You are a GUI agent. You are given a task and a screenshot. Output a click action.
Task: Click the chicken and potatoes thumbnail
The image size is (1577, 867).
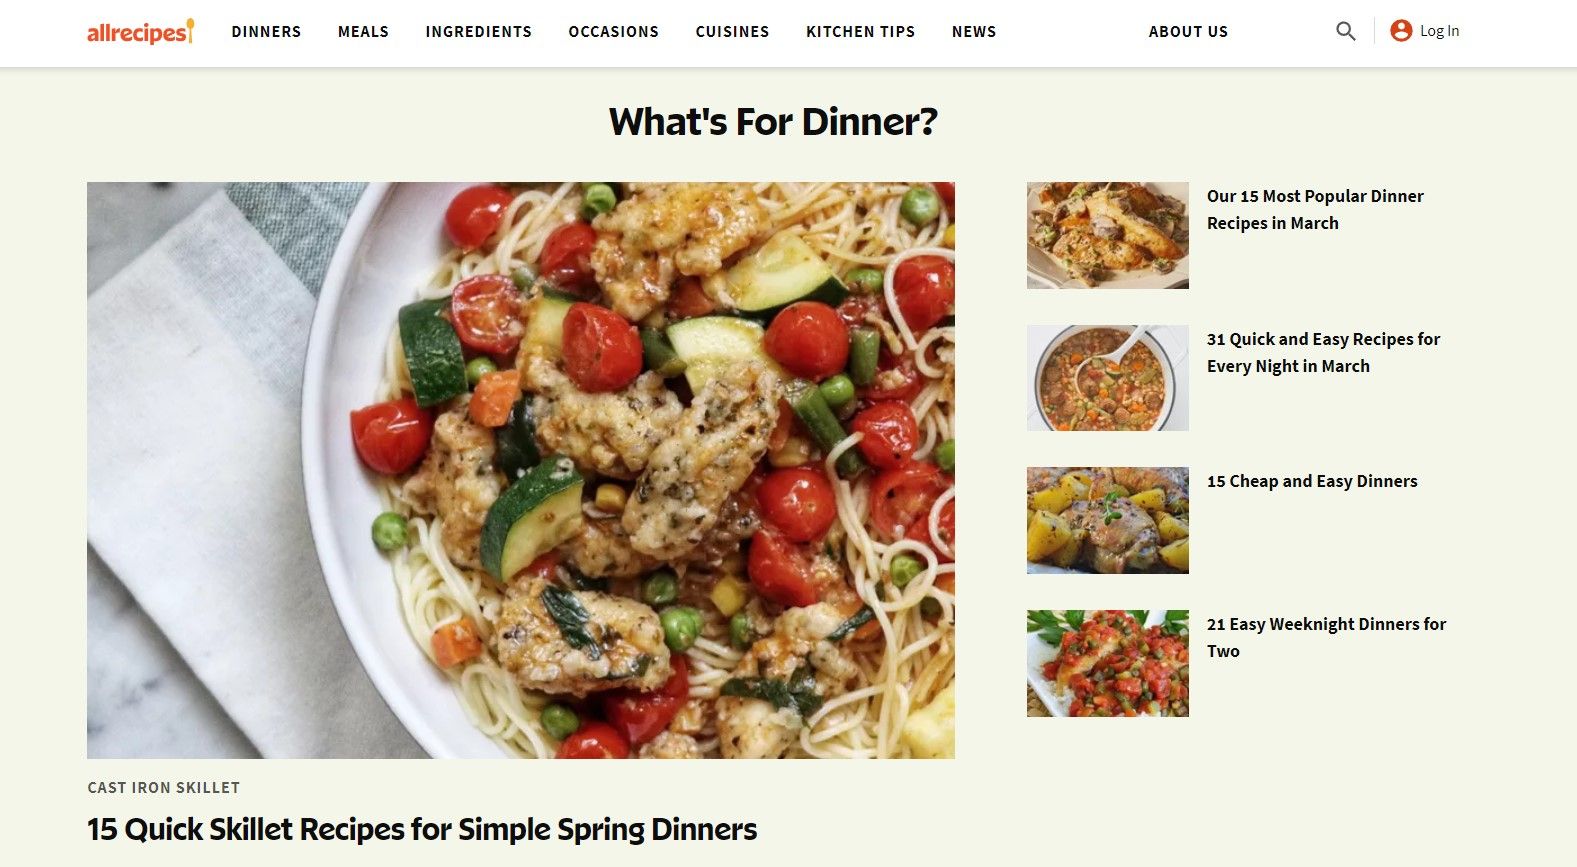pyautogui.click(x=1108, y=520)
